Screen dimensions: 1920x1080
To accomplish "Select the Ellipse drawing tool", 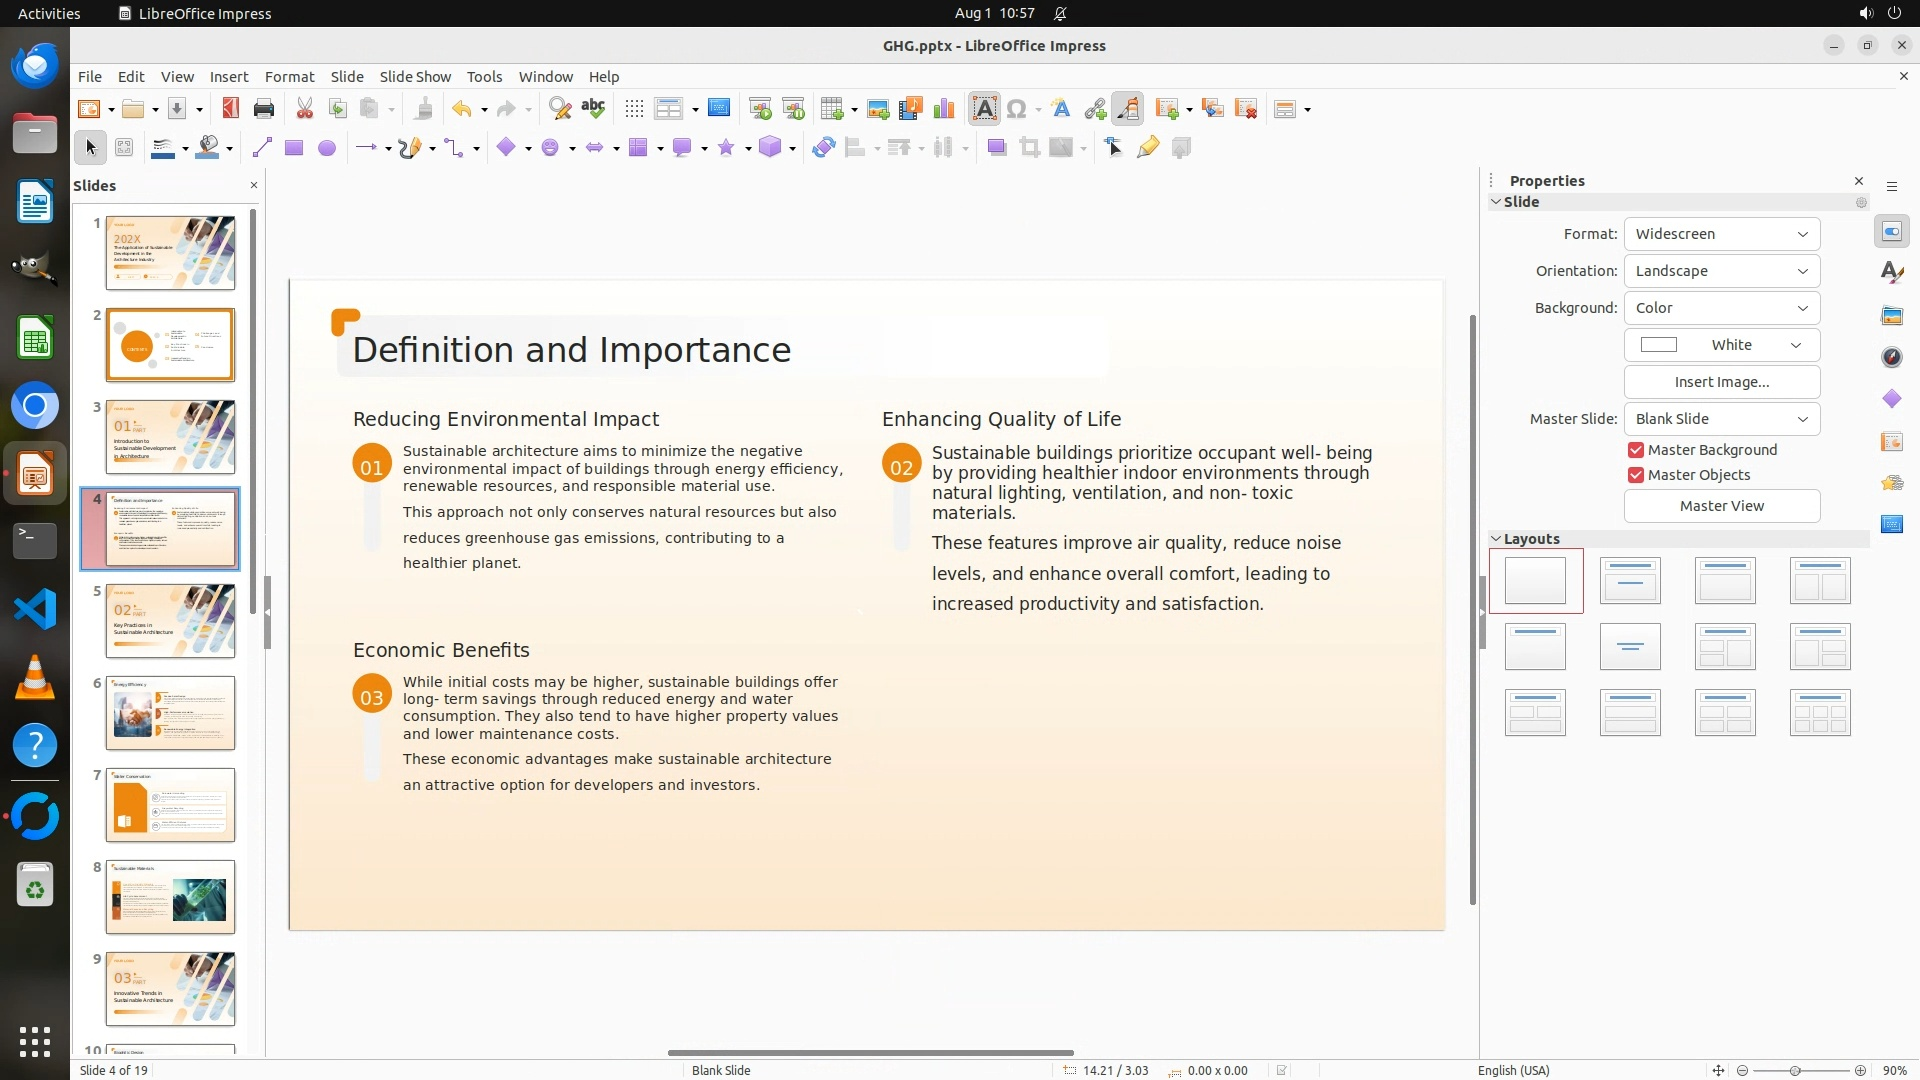I will click(326, 148).
